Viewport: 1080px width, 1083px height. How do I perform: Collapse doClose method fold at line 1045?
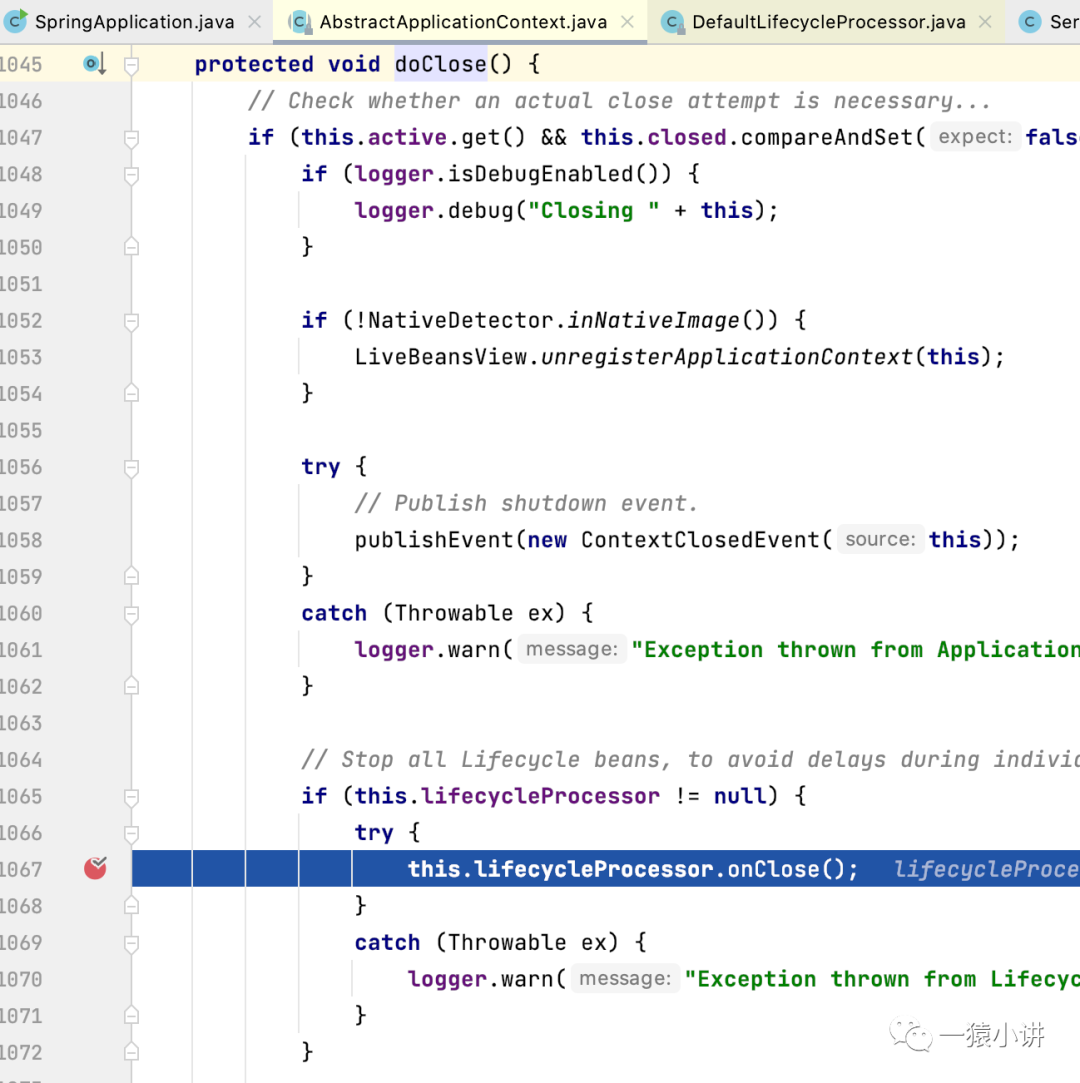pyautogui.click(x=131, y=65)
